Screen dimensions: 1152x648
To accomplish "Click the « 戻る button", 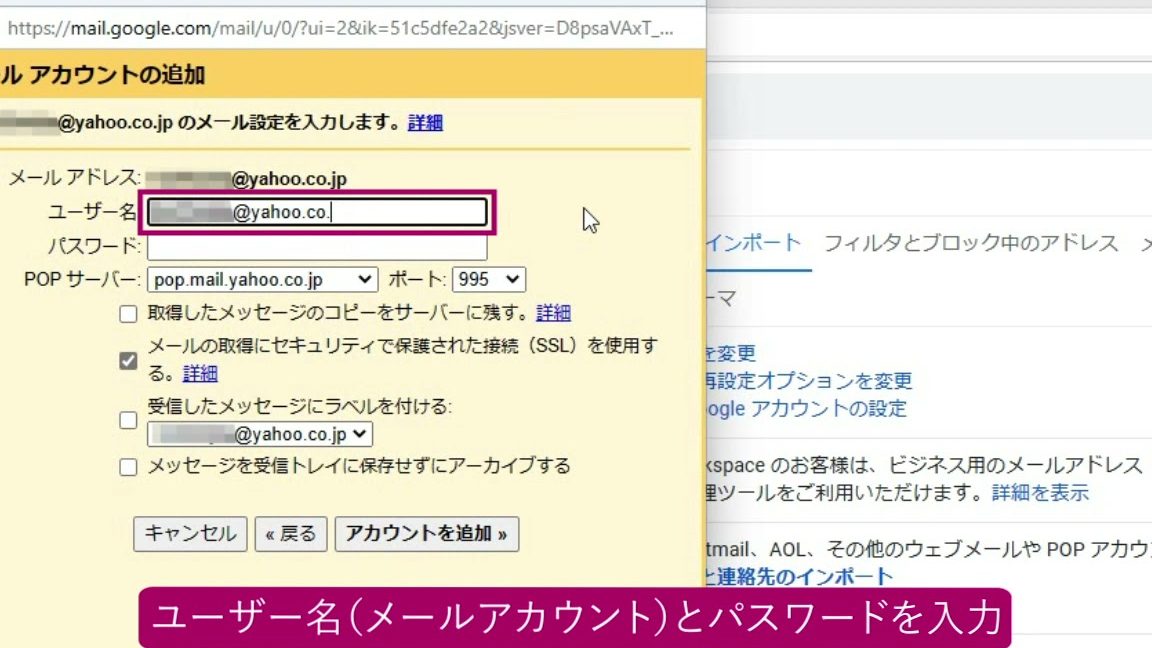I will point(291,534).
